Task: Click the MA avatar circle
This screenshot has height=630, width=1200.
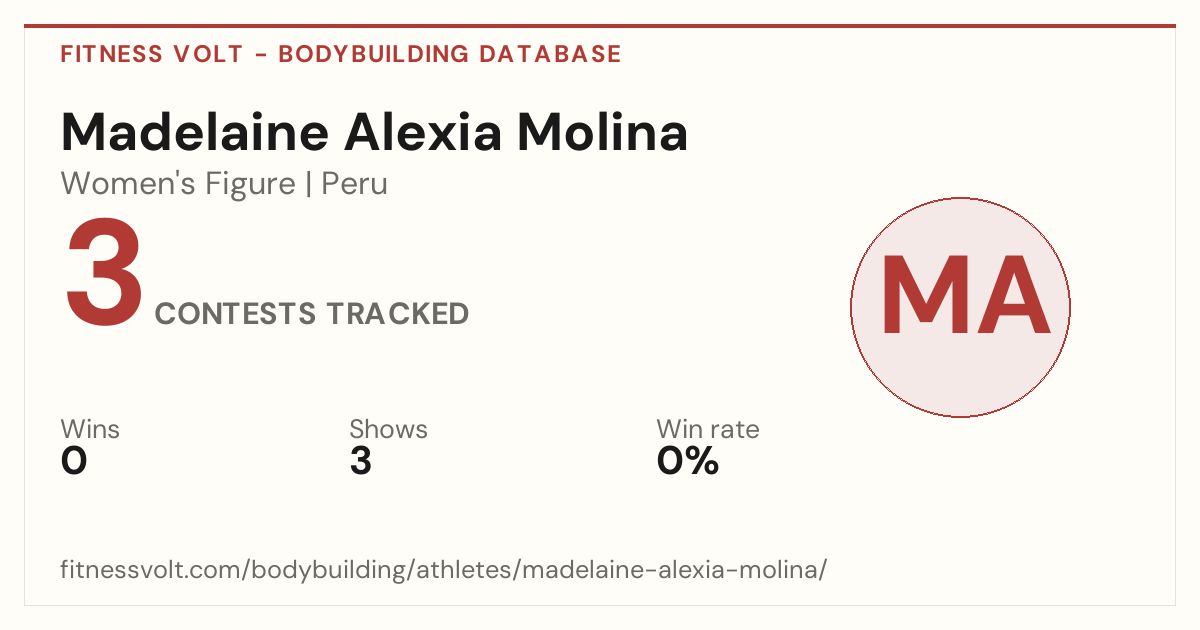Action: [960, 307]
